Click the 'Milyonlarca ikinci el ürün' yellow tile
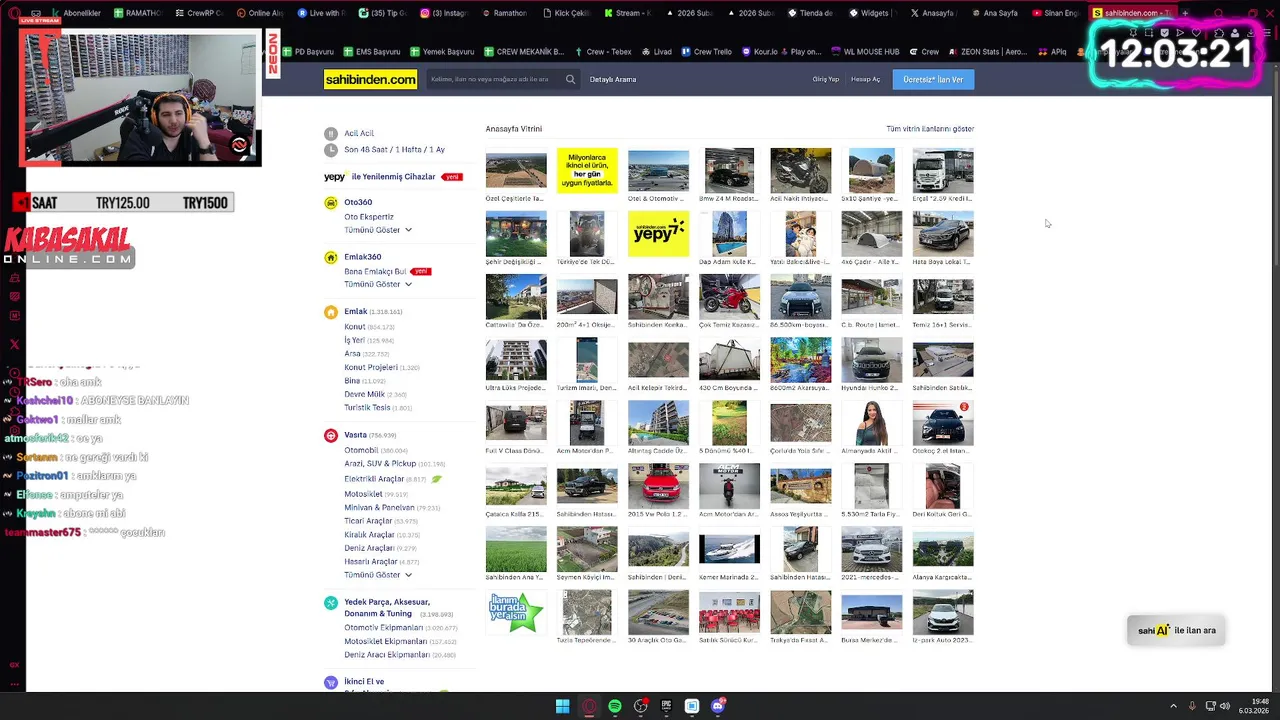The height and width of the screenshot is (720, 1280). tap(587, 170)
